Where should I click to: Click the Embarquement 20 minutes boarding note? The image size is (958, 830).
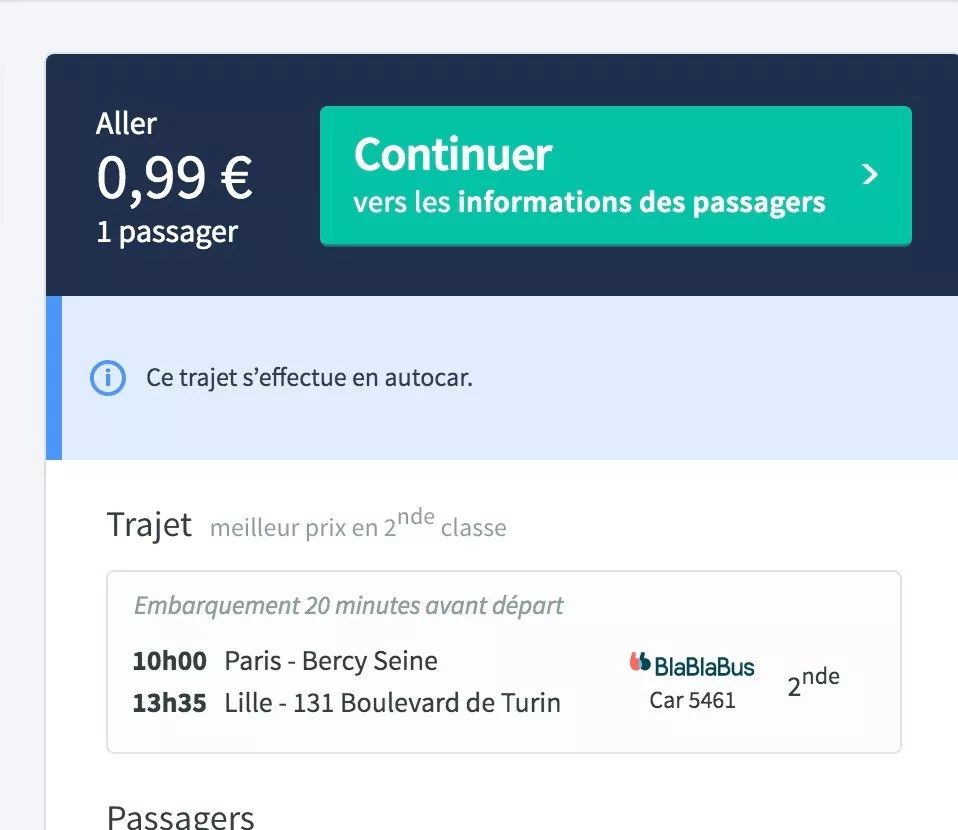click(x=348, y=606)
